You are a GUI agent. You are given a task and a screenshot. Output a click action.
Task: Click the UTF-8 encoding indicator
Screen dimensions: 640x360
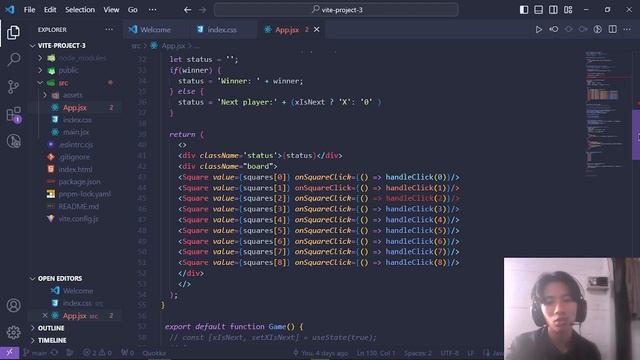click(x=450, y=353)
